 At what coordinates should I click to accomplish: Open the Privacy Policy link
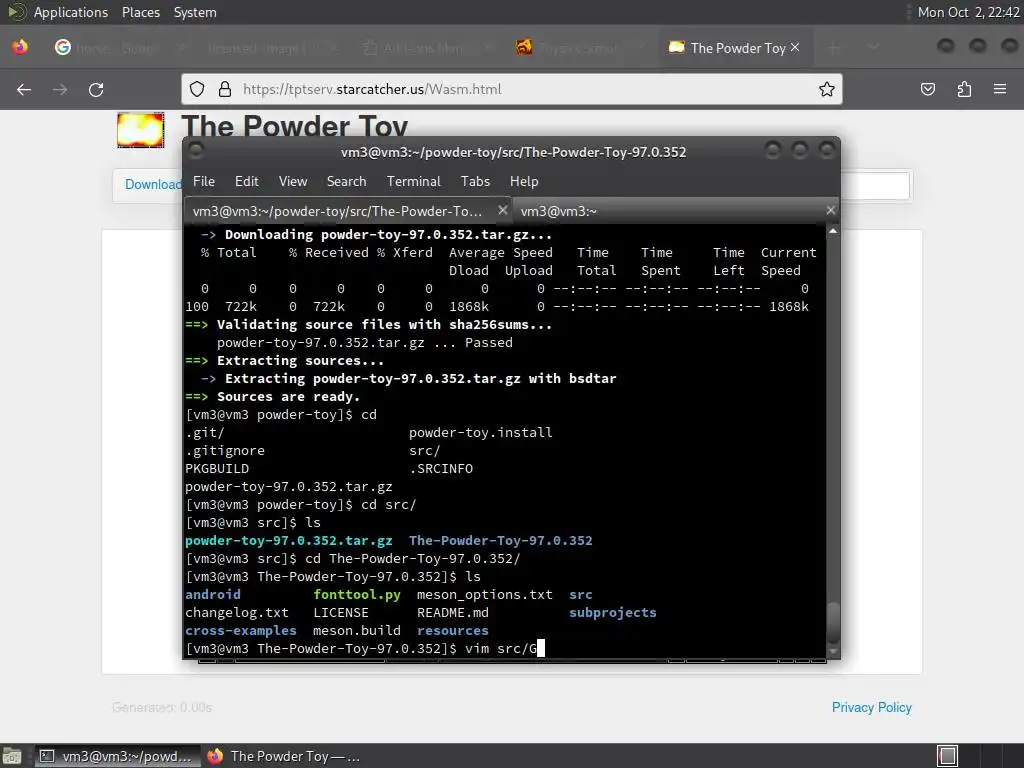[x=871, y=707]
